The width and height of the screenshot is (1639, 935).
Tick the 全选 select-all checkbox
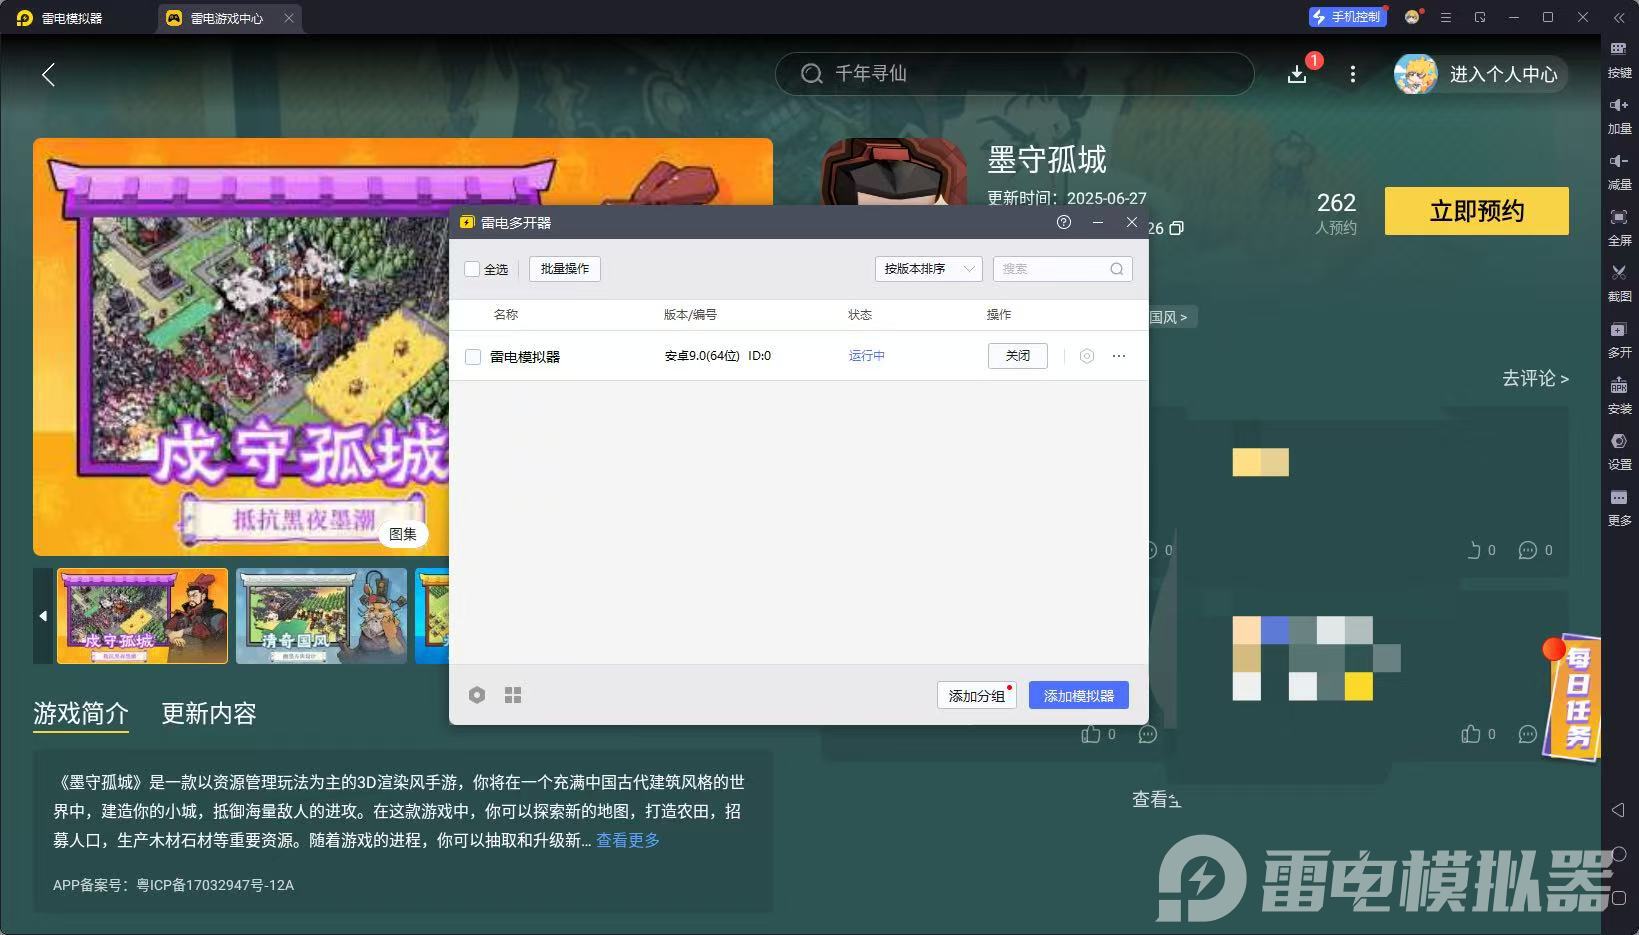[473, 269]
